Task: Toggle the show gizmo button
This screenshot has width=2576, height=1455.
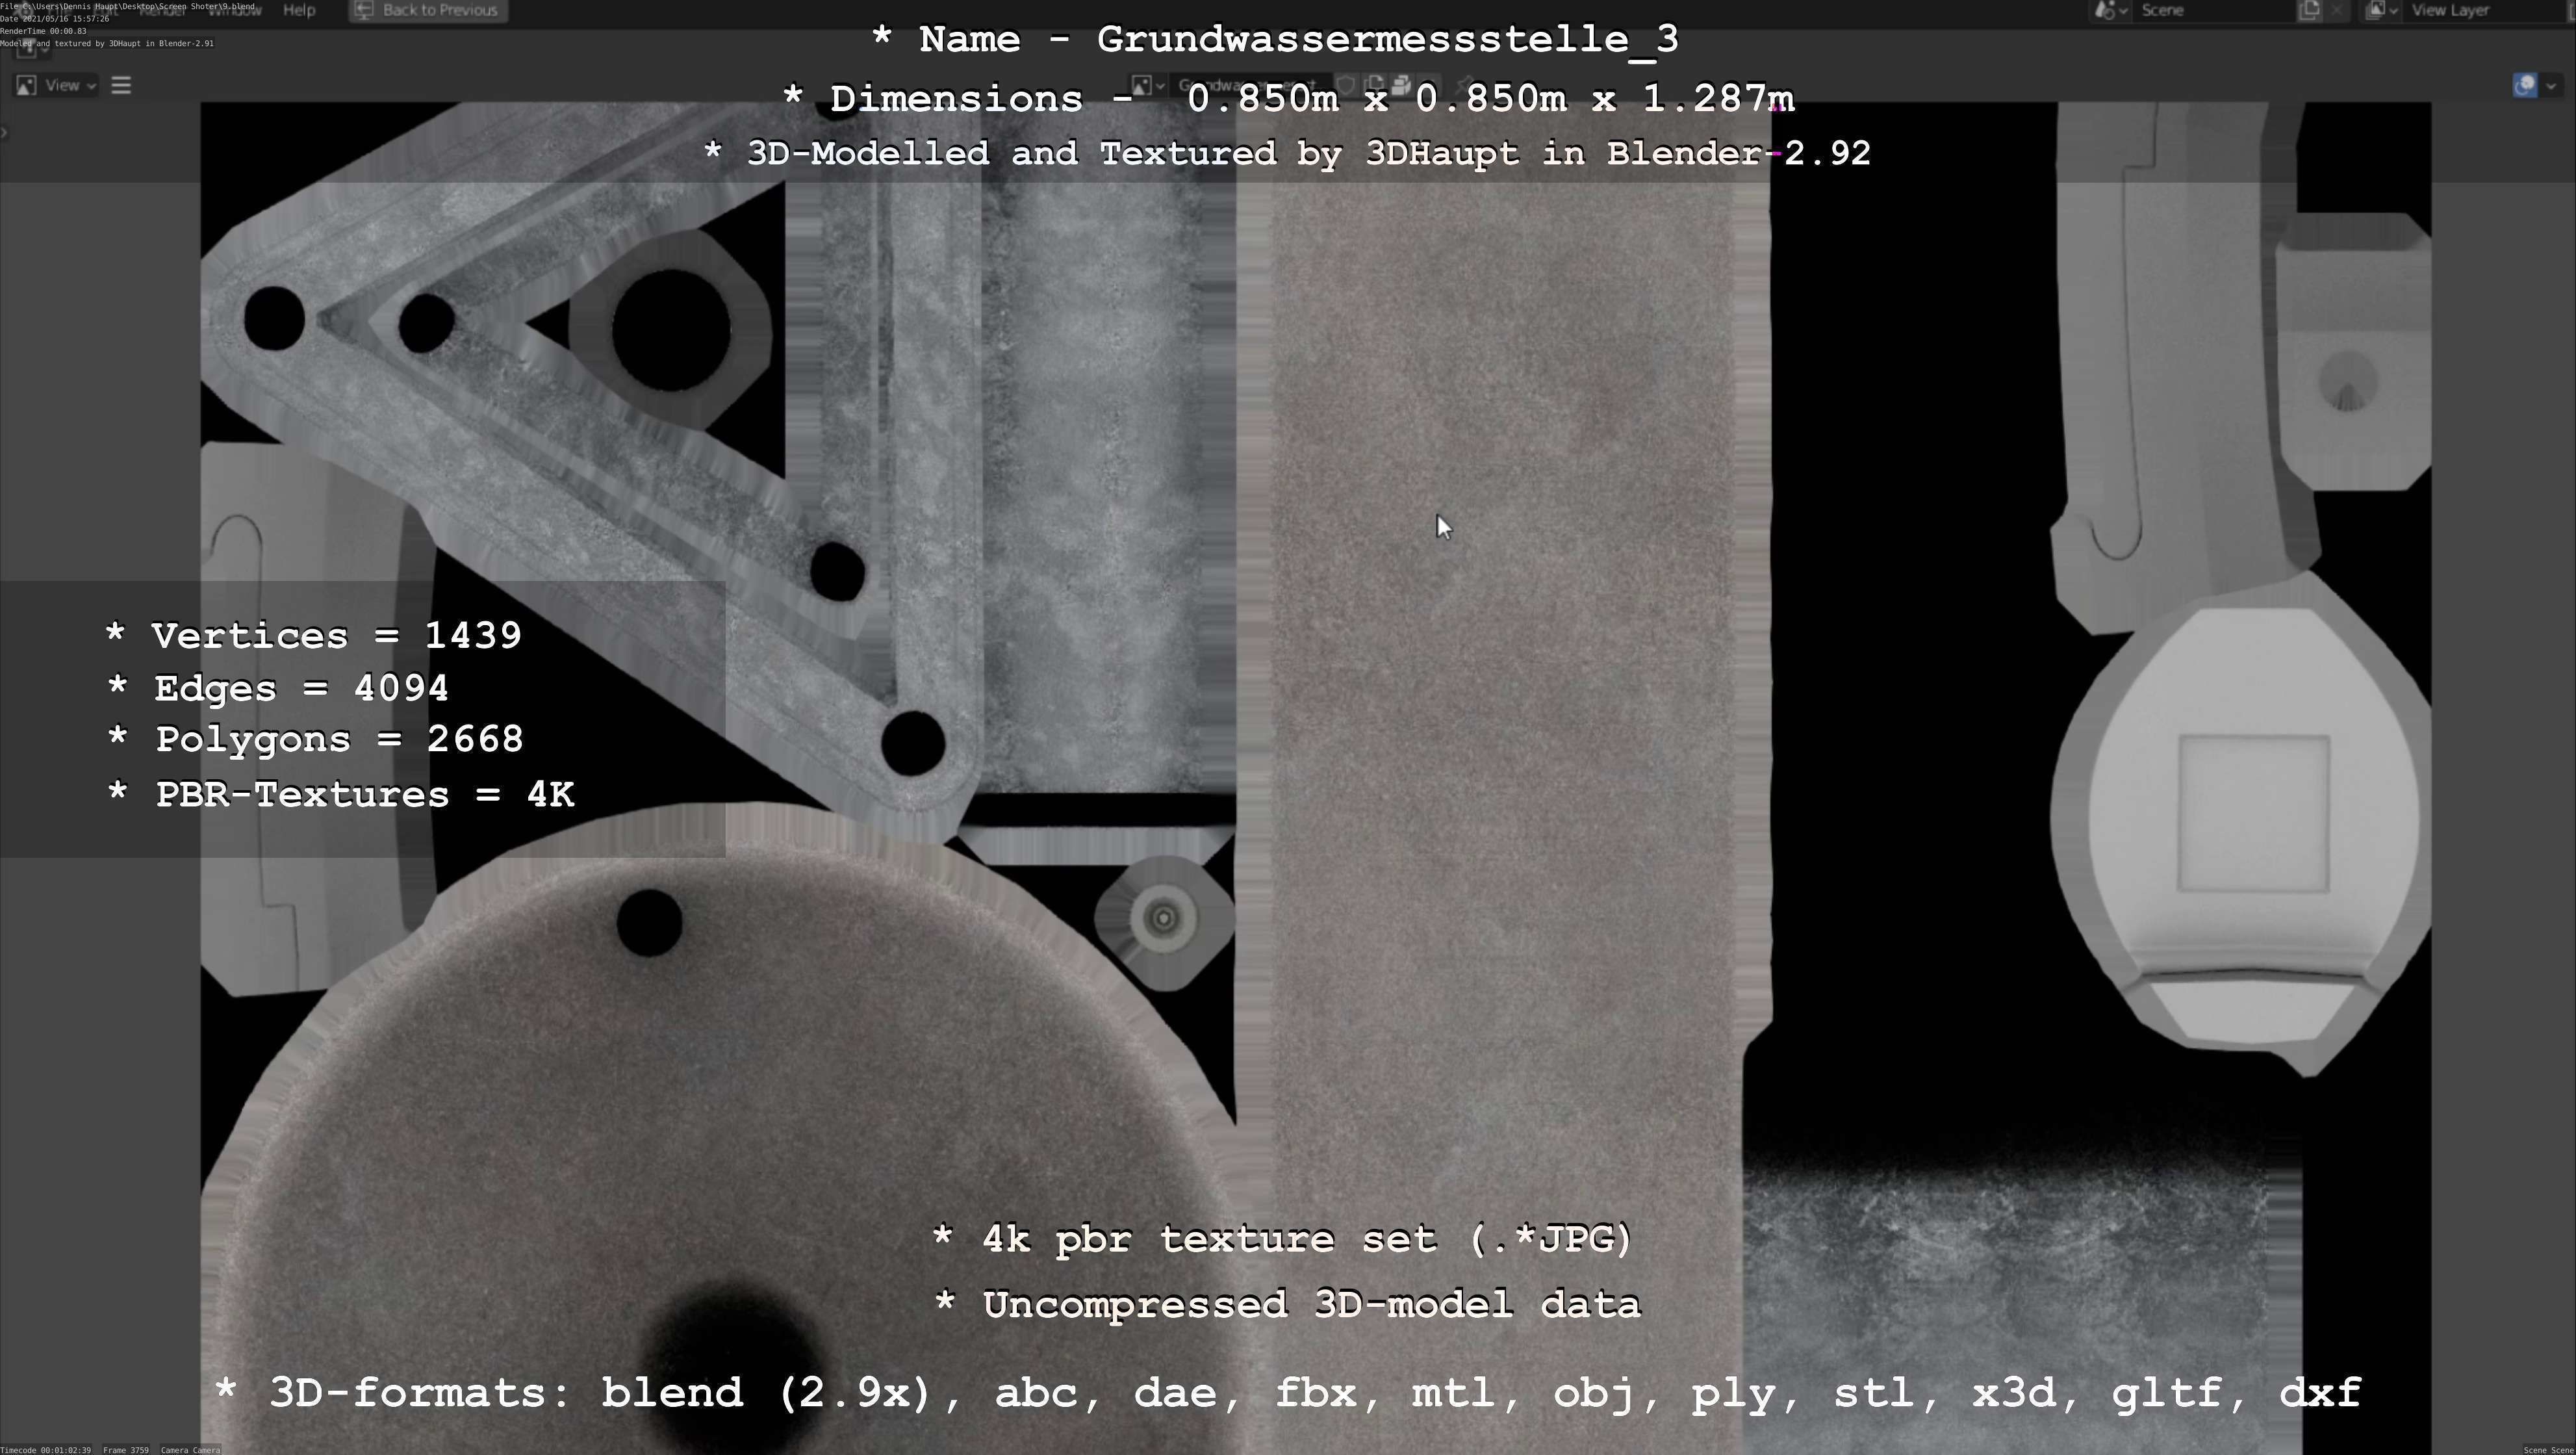Action: coord(2524,85)
